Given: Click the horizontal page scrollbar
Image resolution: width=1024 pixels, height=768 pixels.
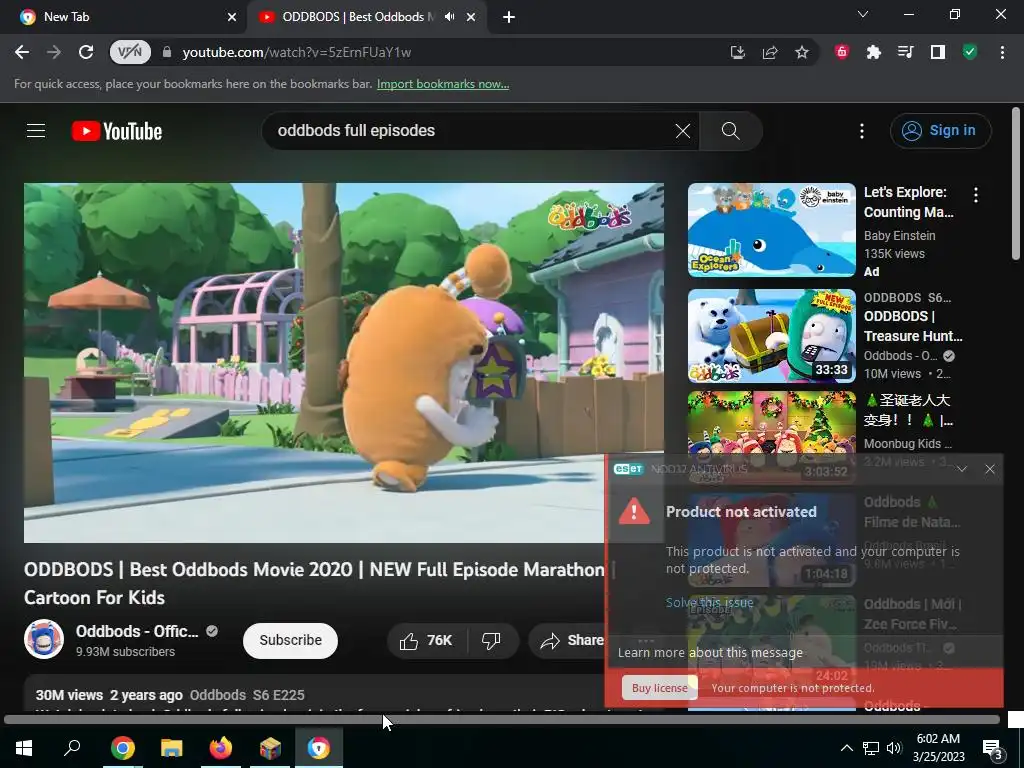Looking at the screenshot, I should (x=502, y=720).
